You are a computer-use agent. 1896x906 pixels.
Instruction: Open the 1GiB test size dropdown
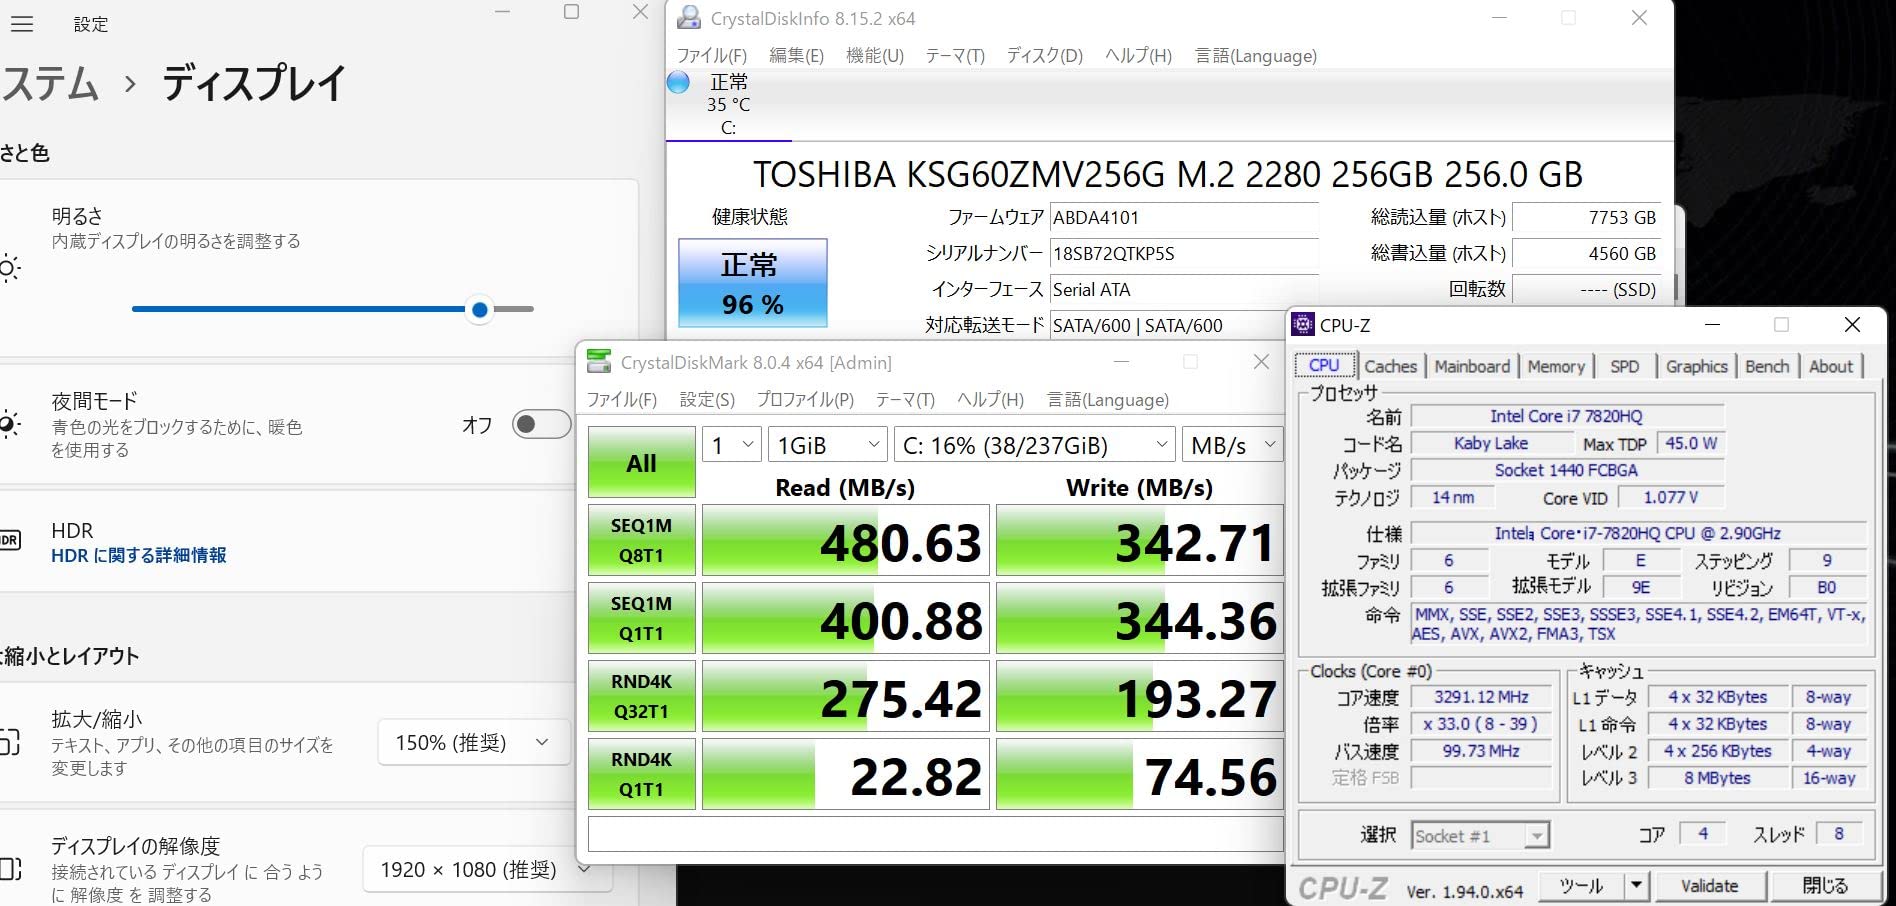pyautogui.click(x=828, y=445)
